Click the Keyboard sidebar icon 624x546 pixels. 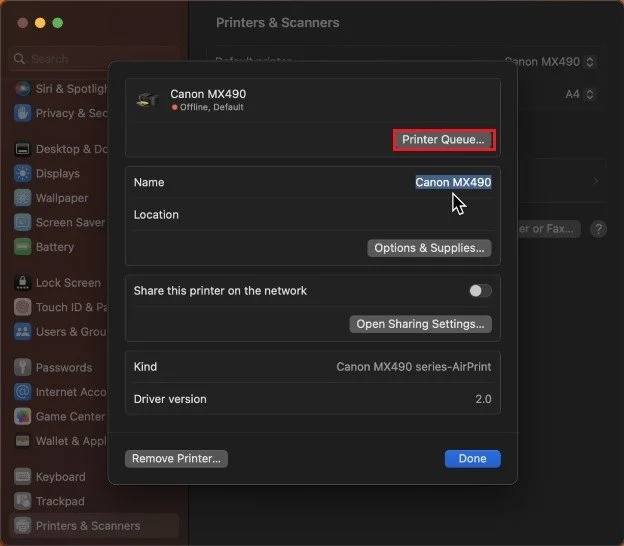tap(22, 477)
